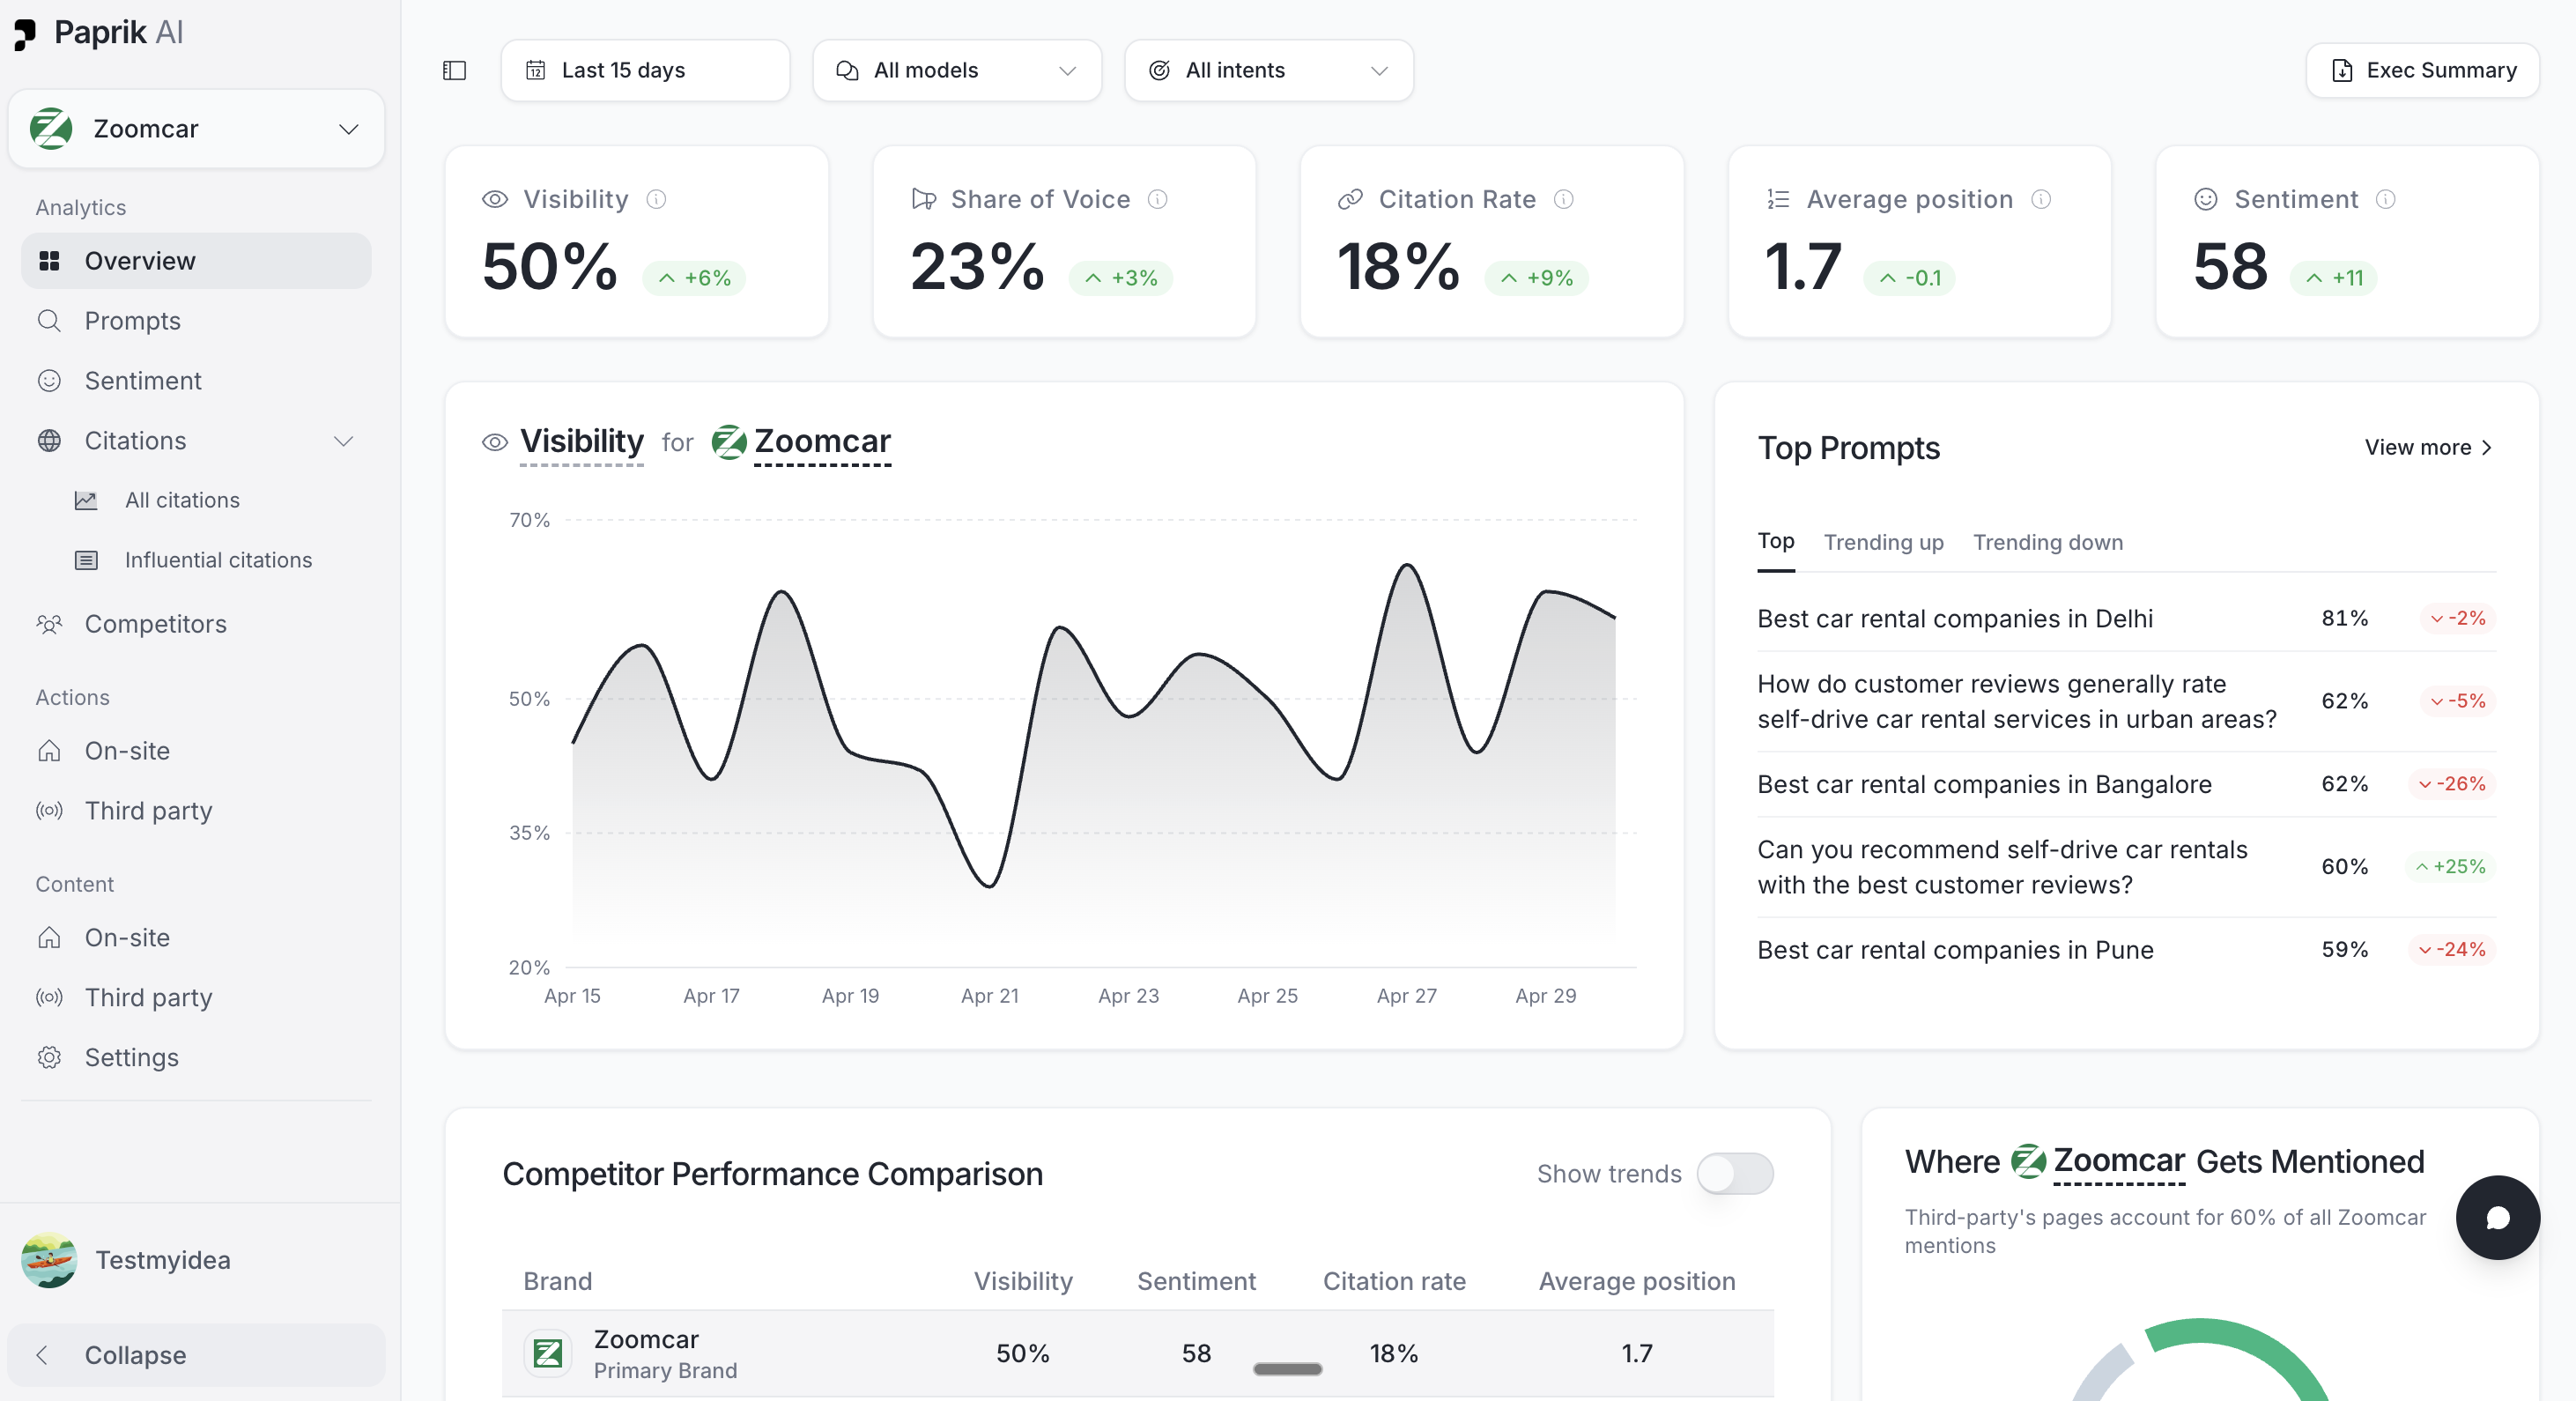
Task: Click the info icon next to Average position
Action: 2041,199
